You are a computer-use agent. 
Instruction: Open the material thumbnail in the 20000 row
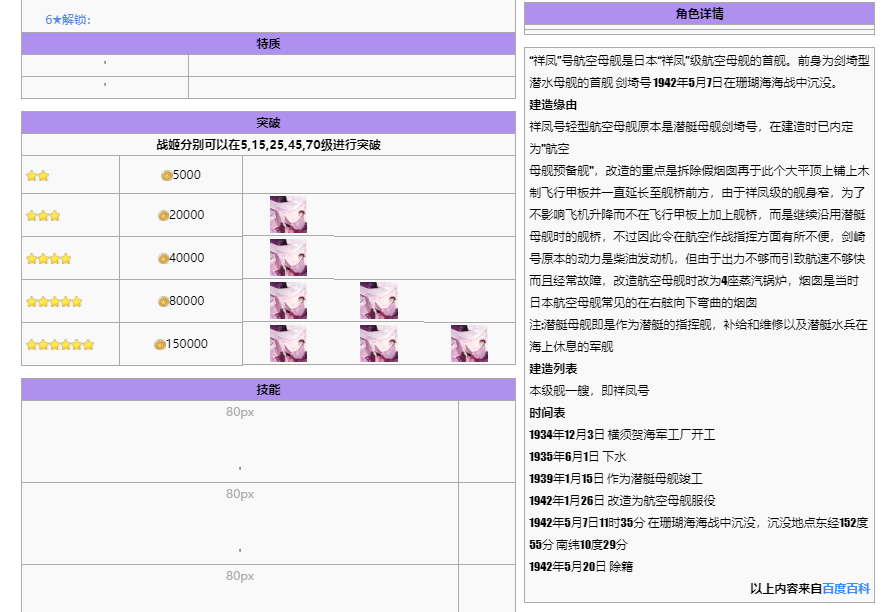pyautogui.click(x=288, y=215)
